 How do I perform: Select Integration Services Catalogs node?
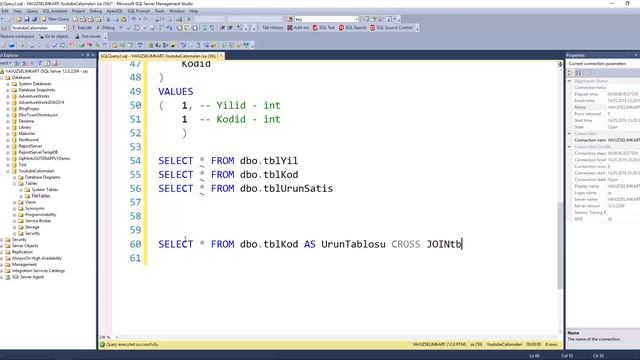(x=38, y=271)
